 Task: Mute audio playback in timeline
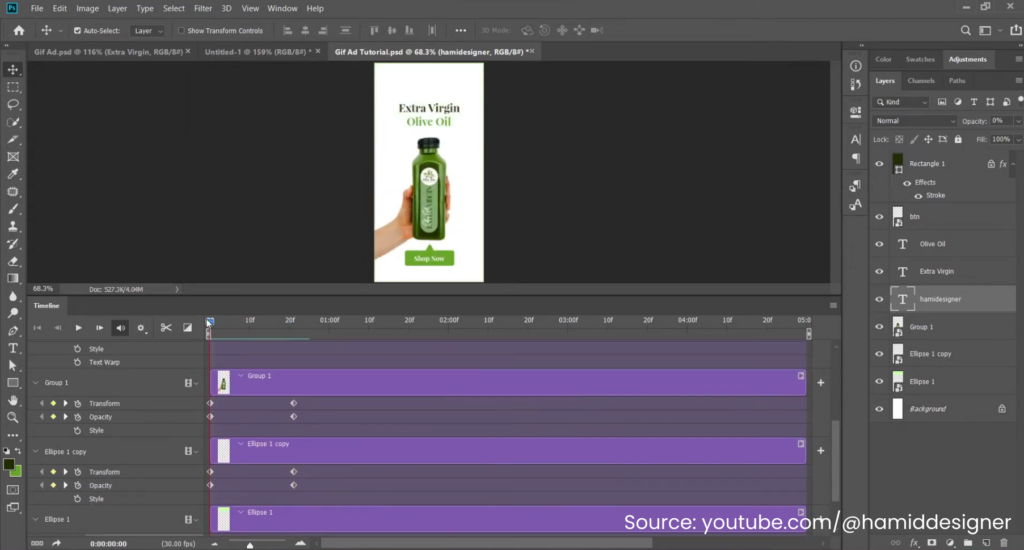(x=120, y=328)
